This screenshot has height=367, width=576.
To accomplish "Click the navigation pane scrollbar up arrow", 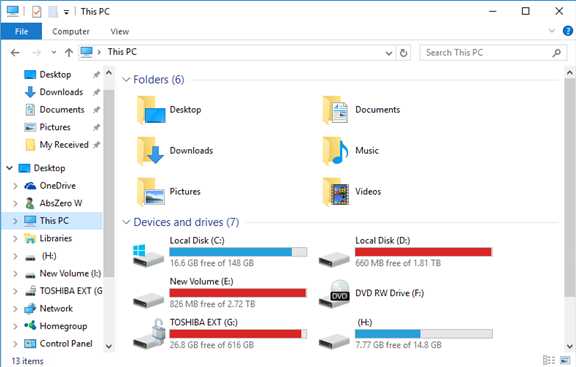I will (108, 73).
